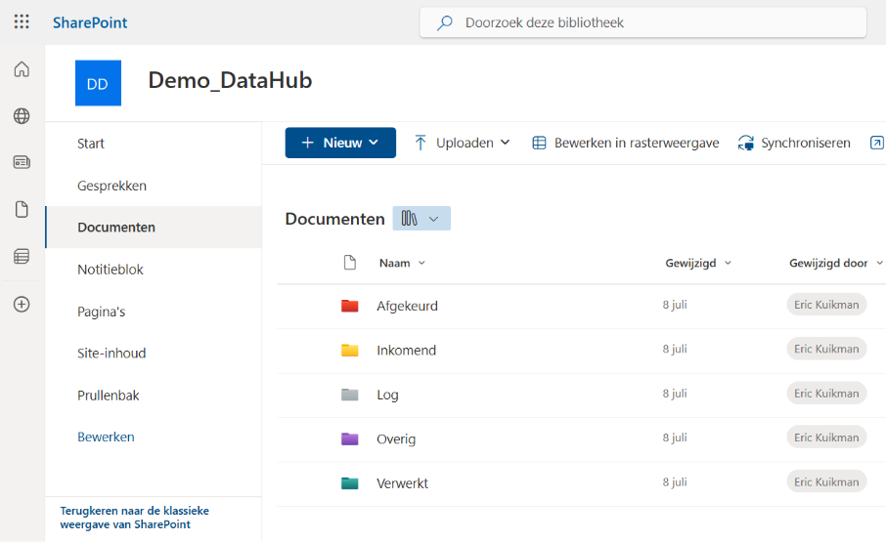Open the Log folder name
Screen dimensions: 886x542
[387, 394]
